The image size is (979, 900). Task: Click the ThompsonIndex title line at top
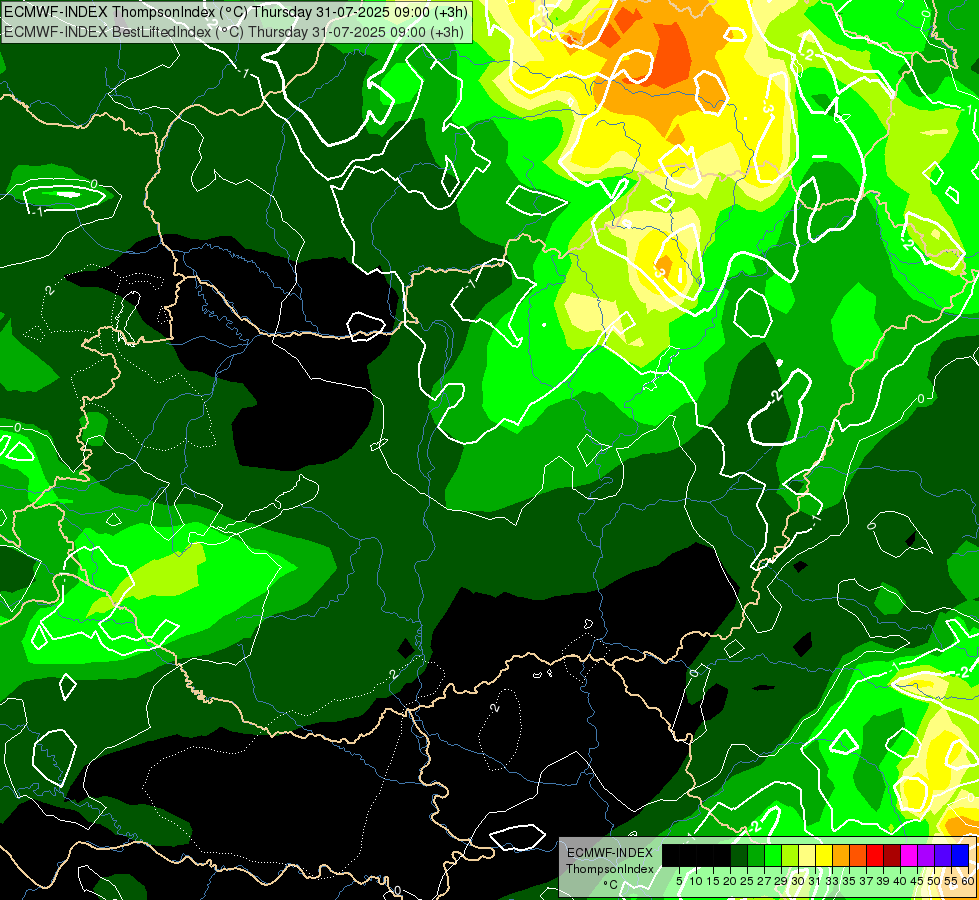(x=236, y=11)
